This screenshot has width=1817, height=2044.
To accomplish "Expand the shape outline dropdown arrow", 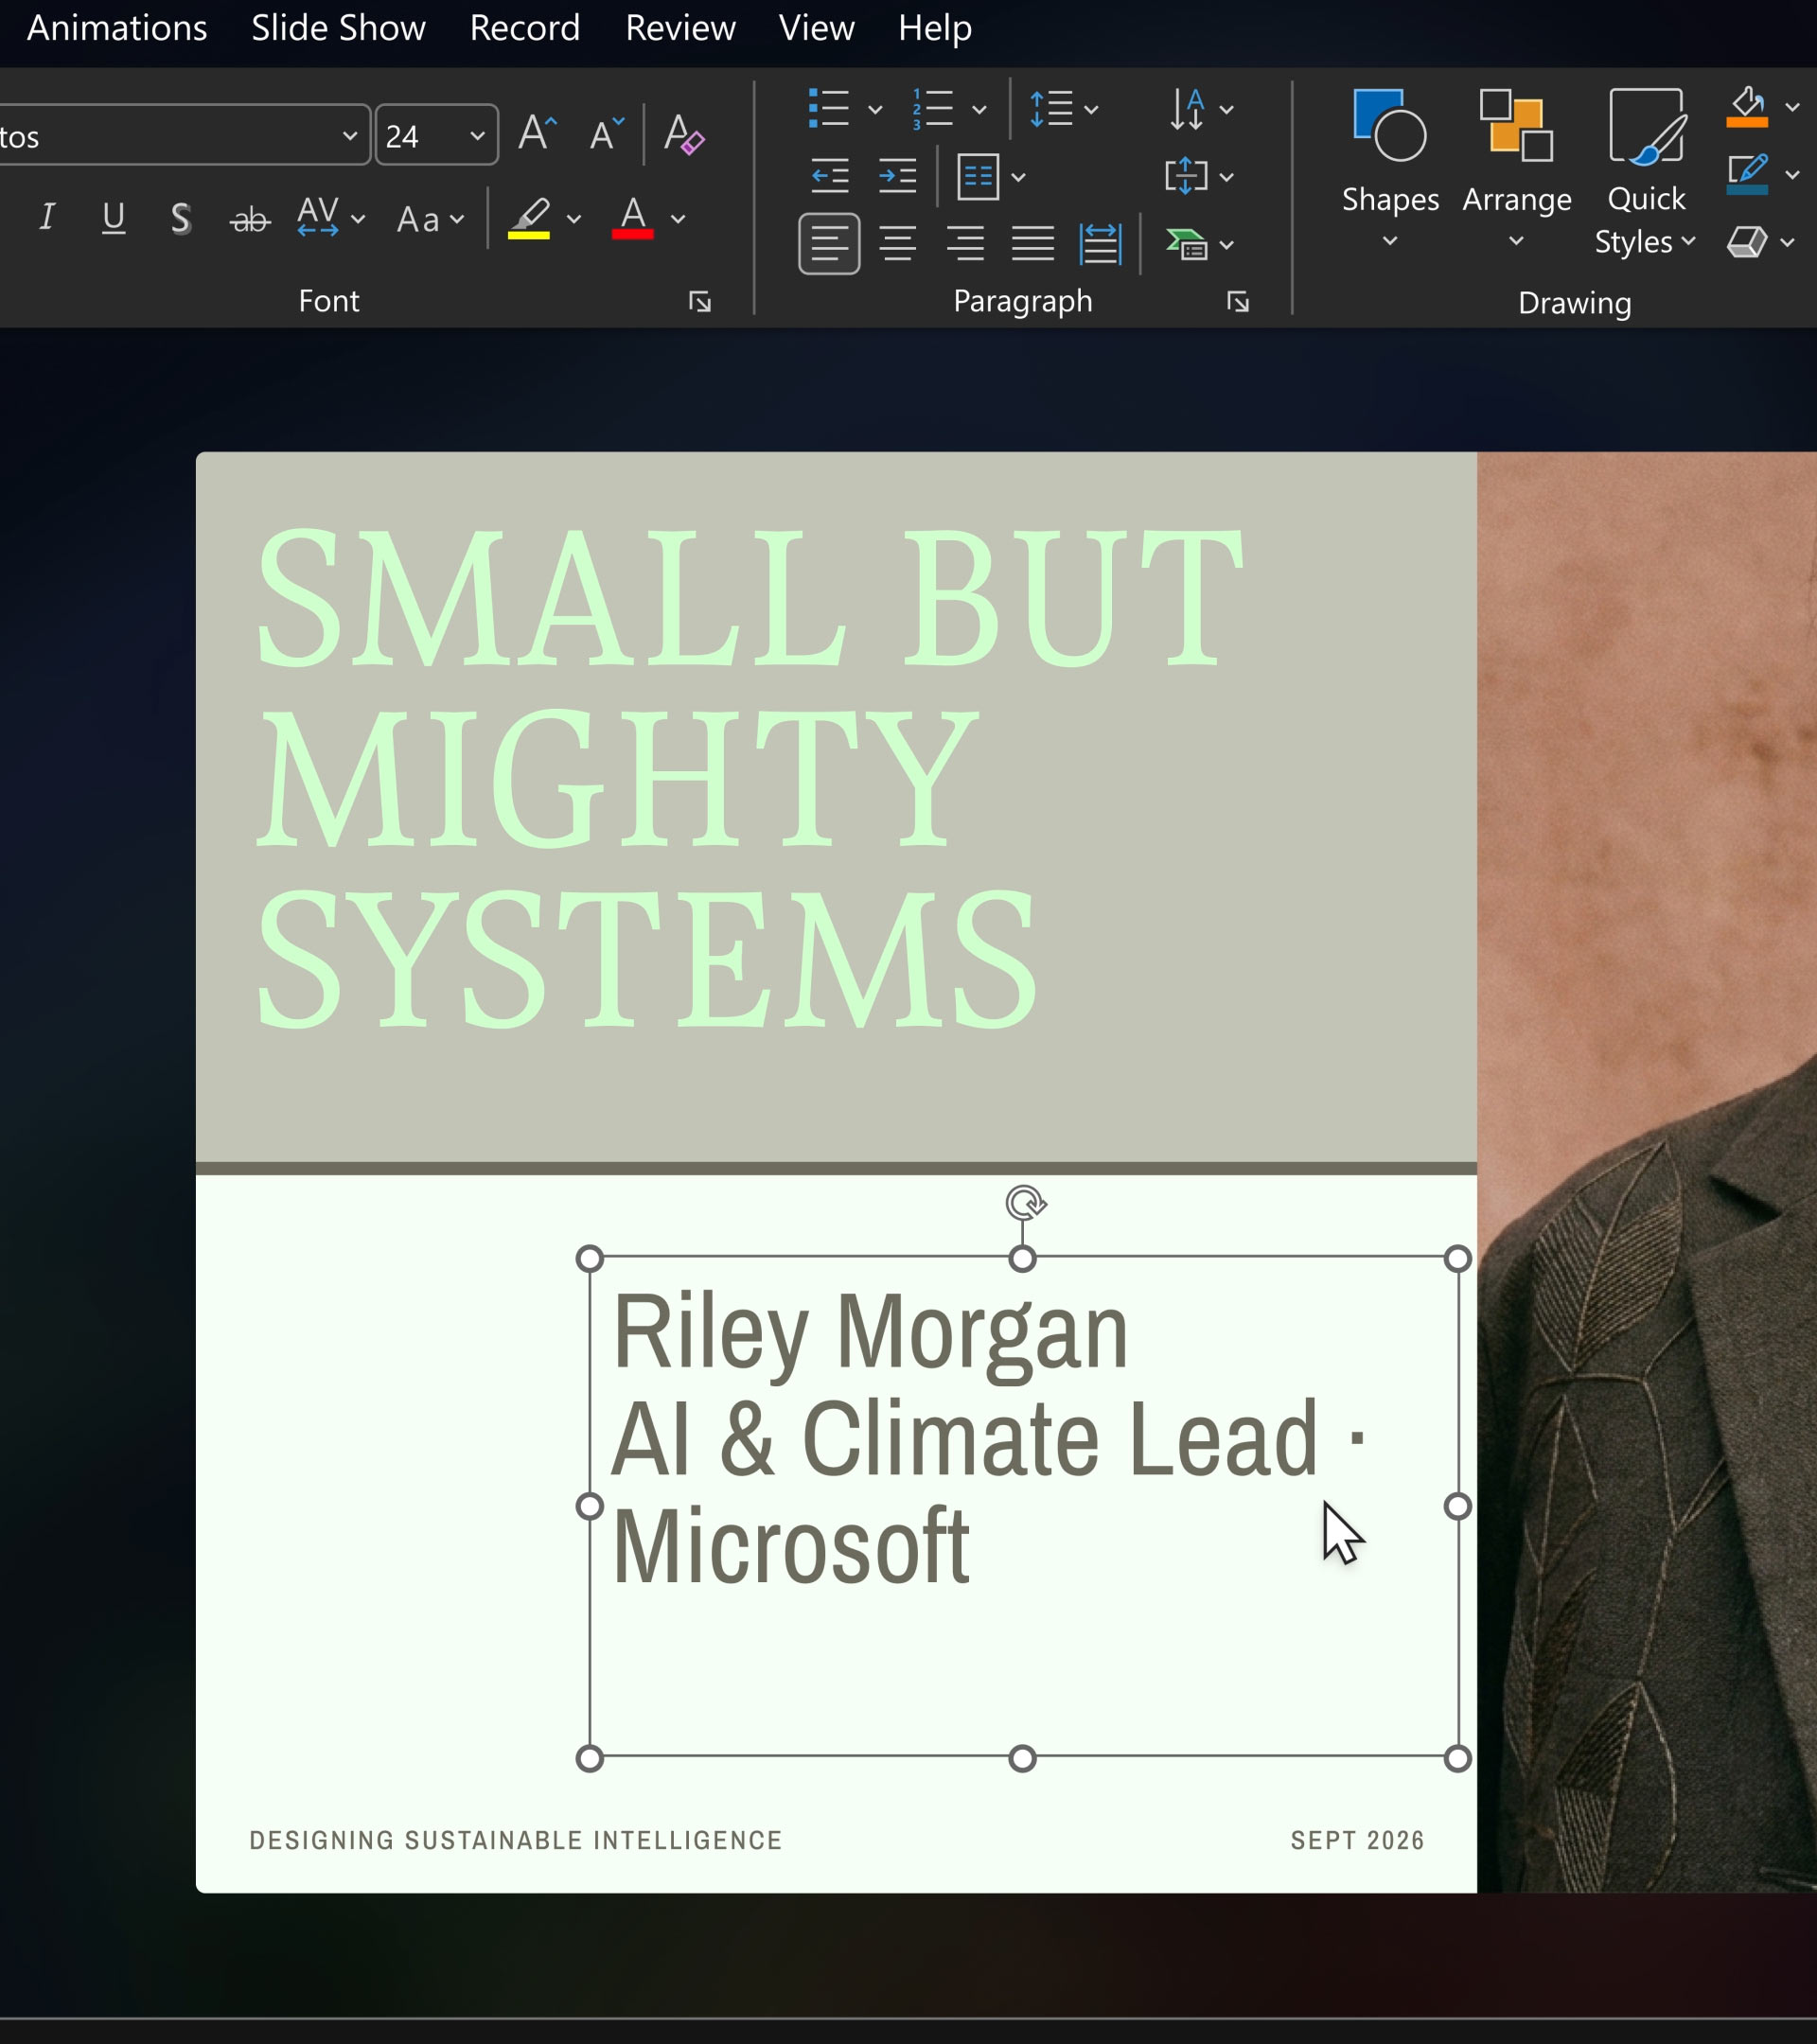I will [x=1792, y=175].
